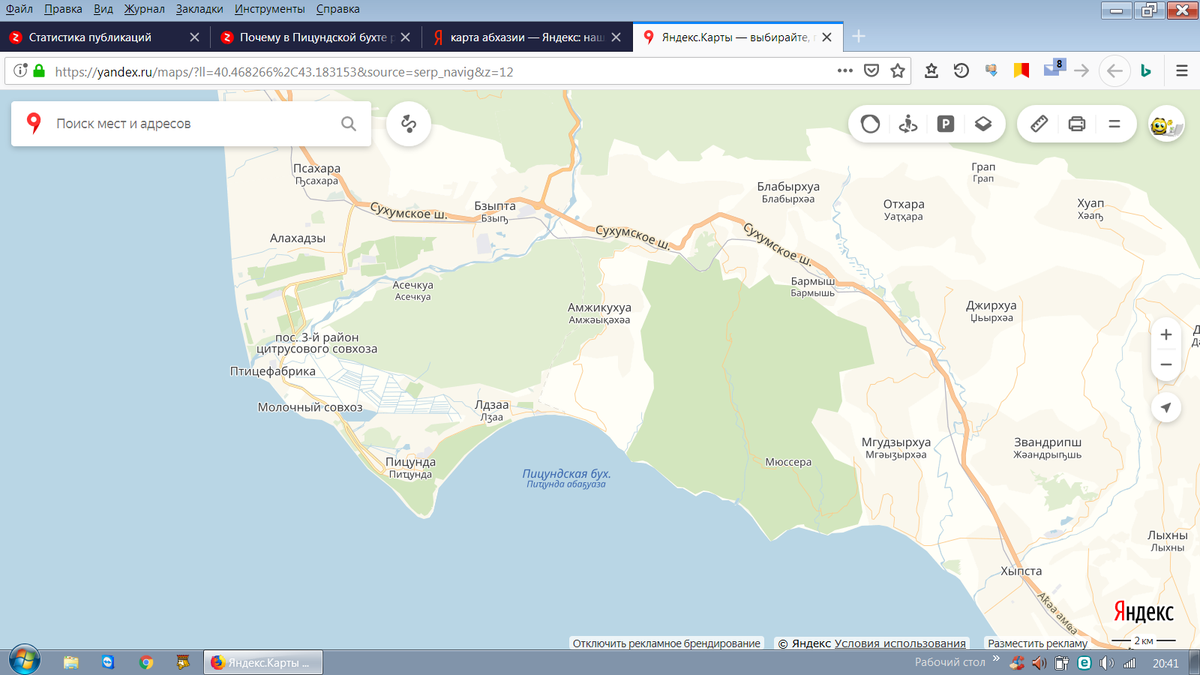
Task: Open the Yandex Maps two-line menu
Action: pos(1114,124)
